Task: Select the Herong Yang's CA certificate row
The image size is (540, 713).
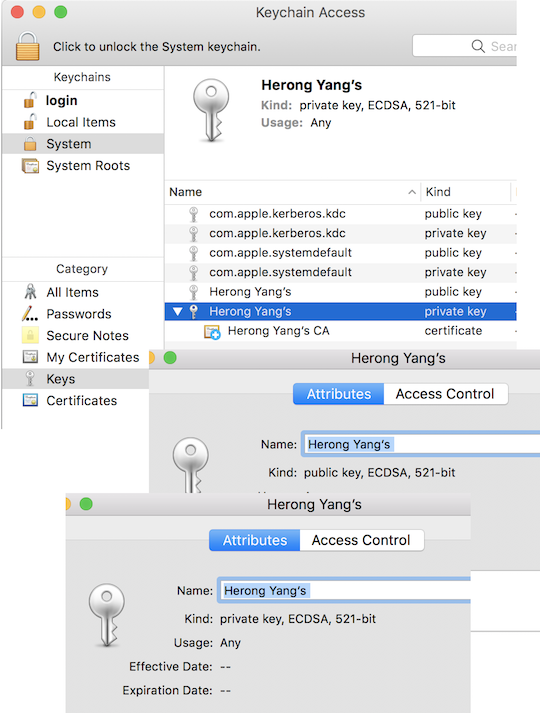Action: 340,331
